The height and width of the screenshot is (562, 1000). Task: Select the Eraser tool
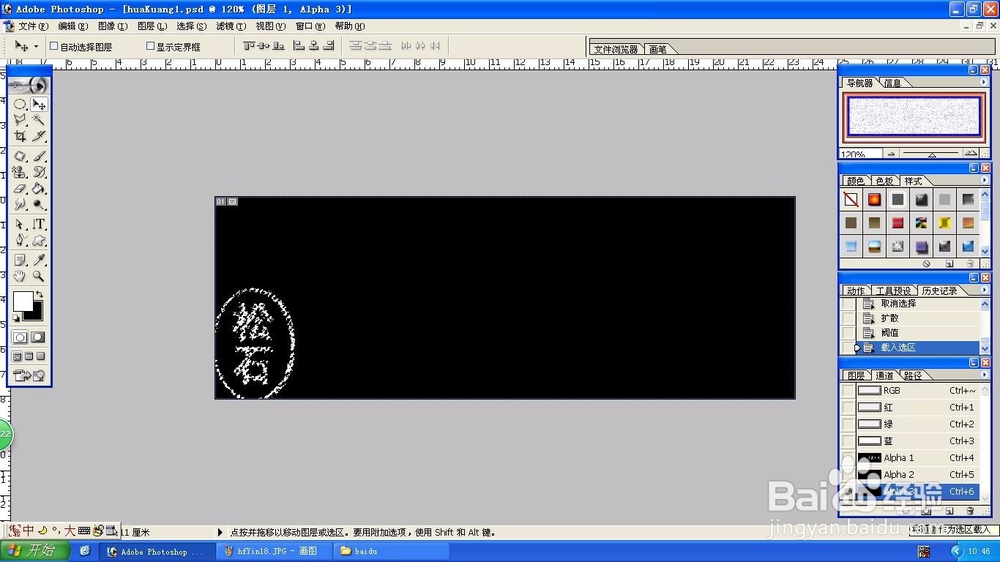(20, 189)
